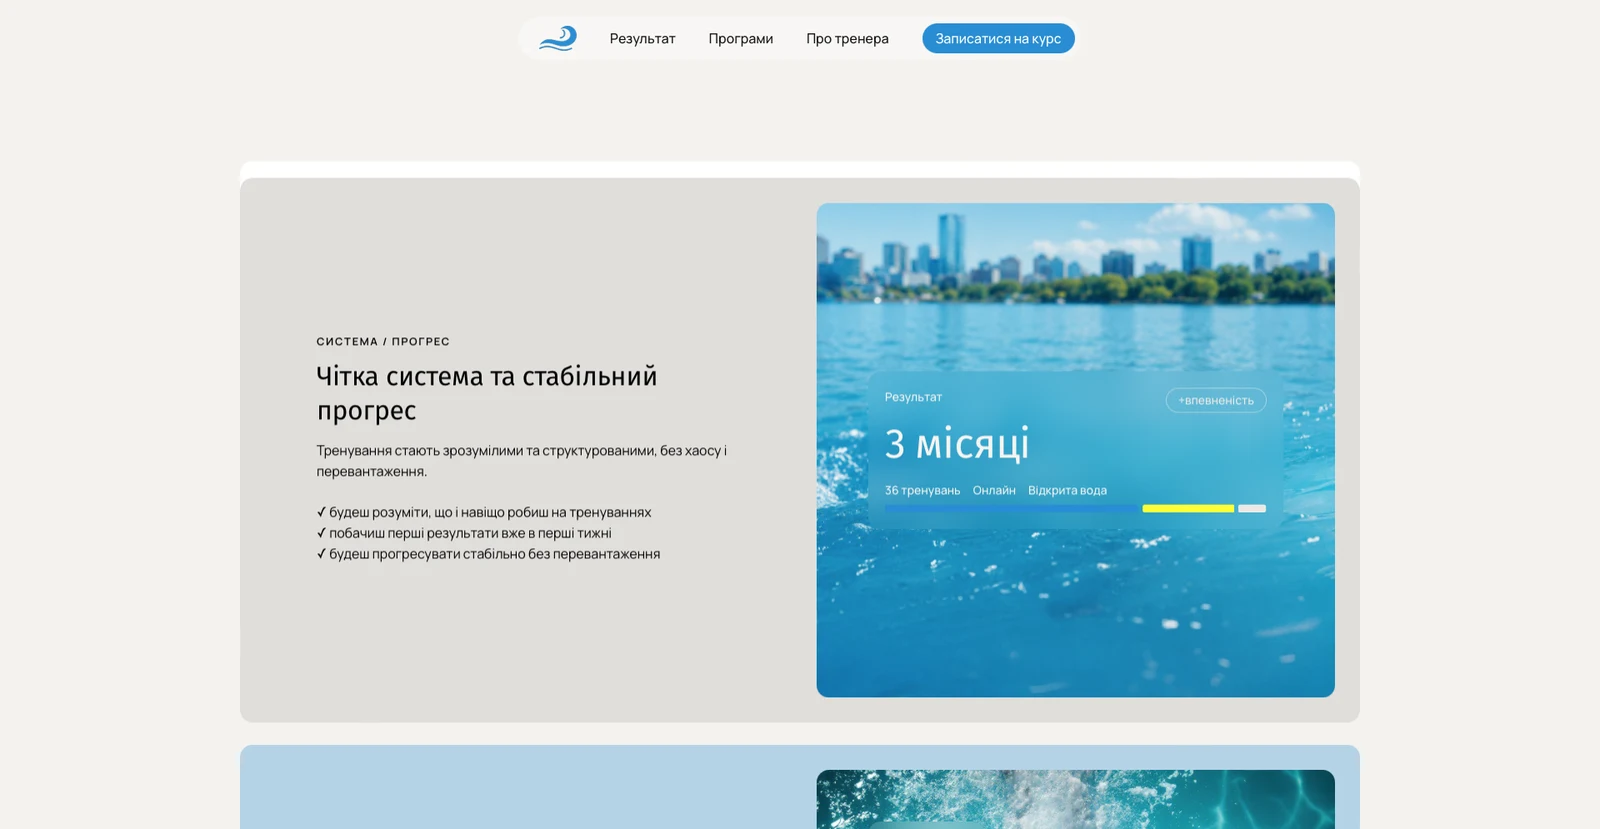Click the +впевненість pill badge
Screen dimensions: 1600x829
pyautogui.click(x=1215, y=400)
